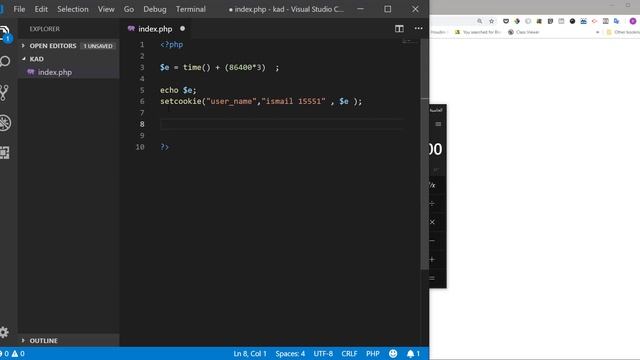Image resolution: width=640 pixels, height=360 pixels.
Task: Open the Debug menu
Action: tap(155, 9)
